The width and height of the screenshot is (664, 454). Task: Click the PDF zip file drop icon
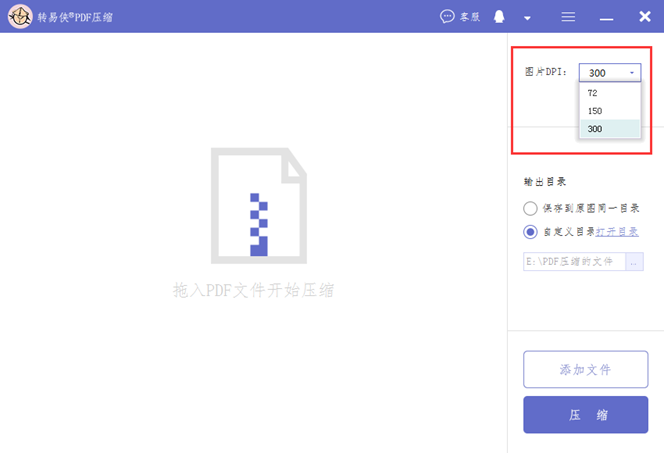click(x=259, y=205)
